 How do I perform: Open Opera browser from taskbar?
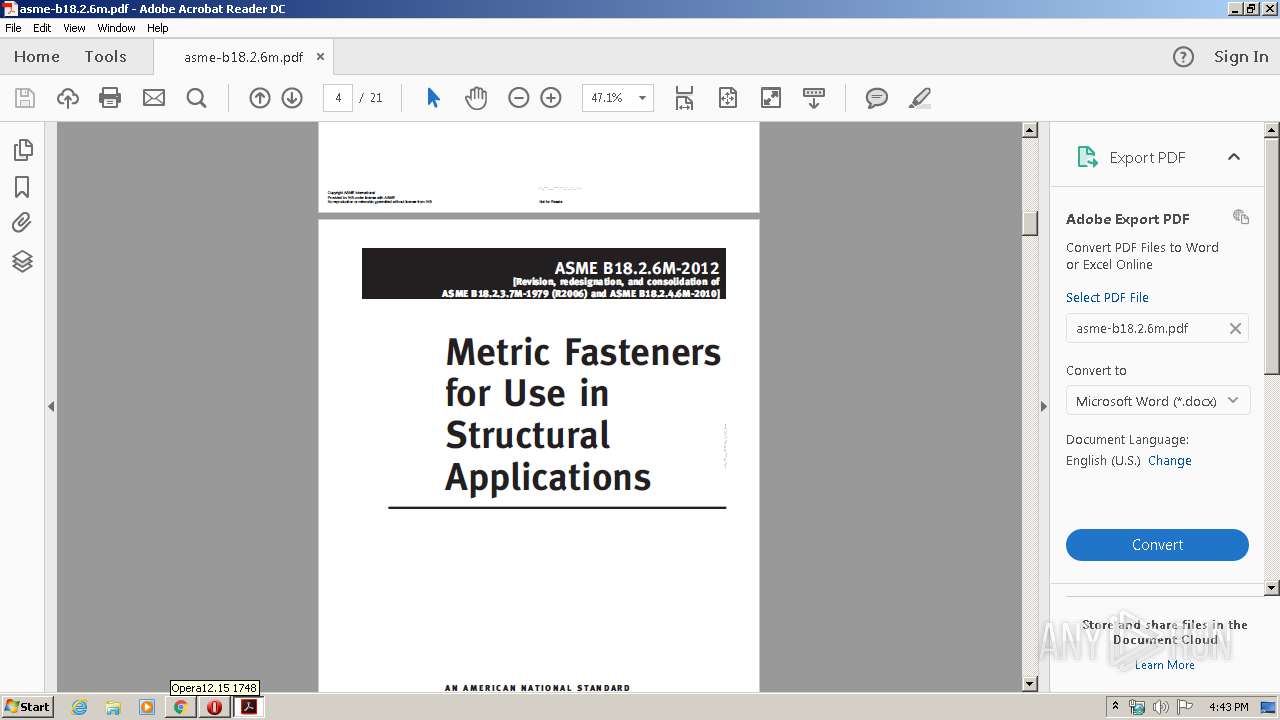point(214,707)
